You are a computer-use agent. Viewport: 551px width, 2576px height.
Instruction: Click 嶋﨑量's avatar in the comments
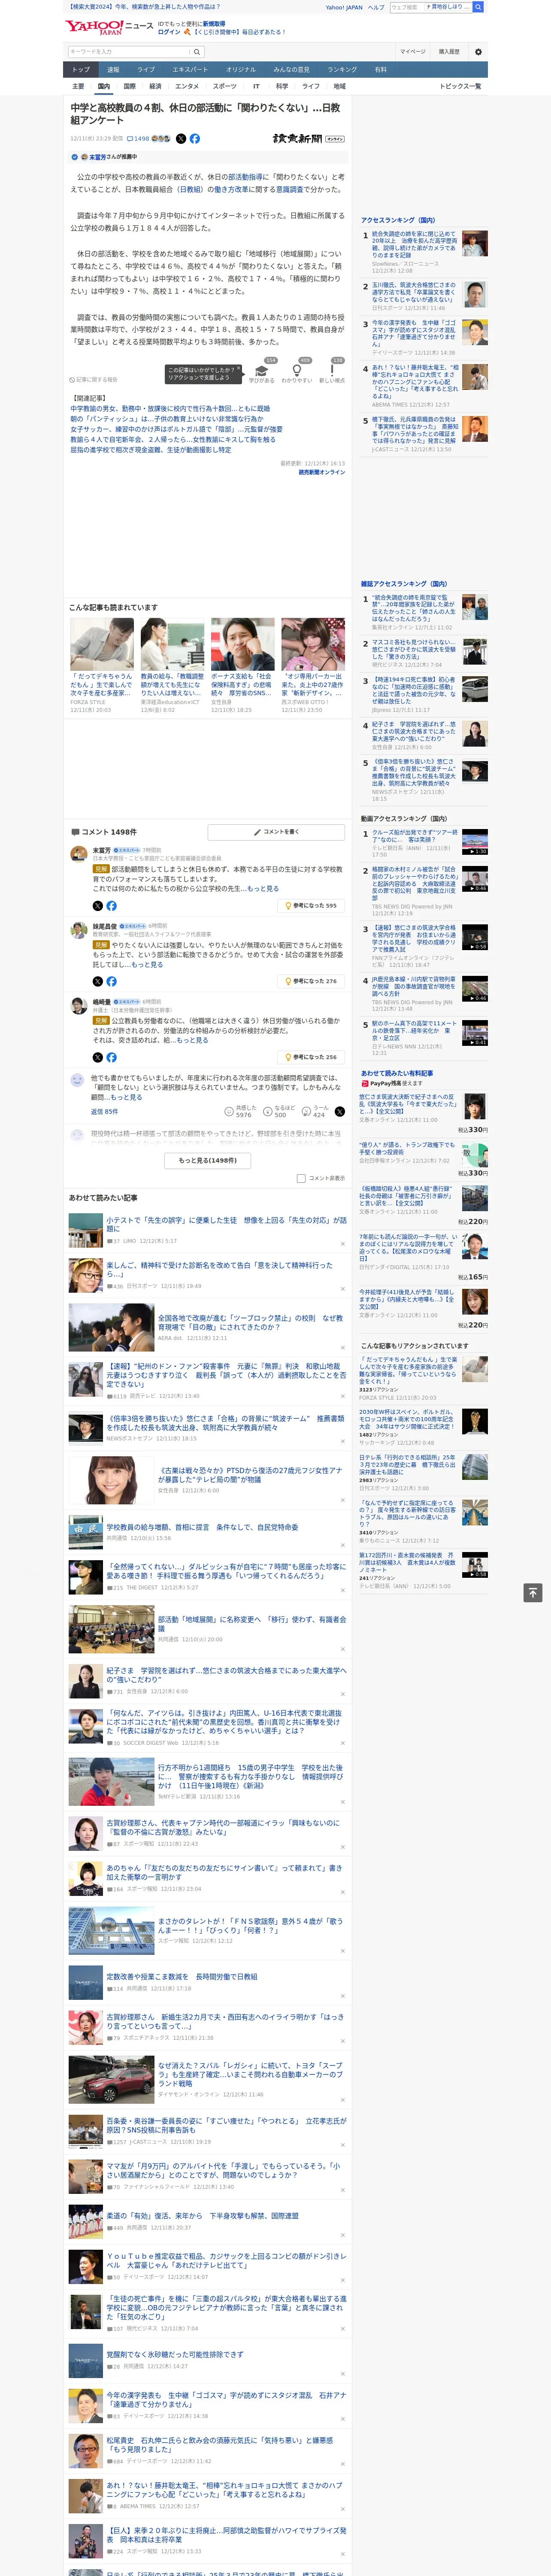(x=78, y=1005)
